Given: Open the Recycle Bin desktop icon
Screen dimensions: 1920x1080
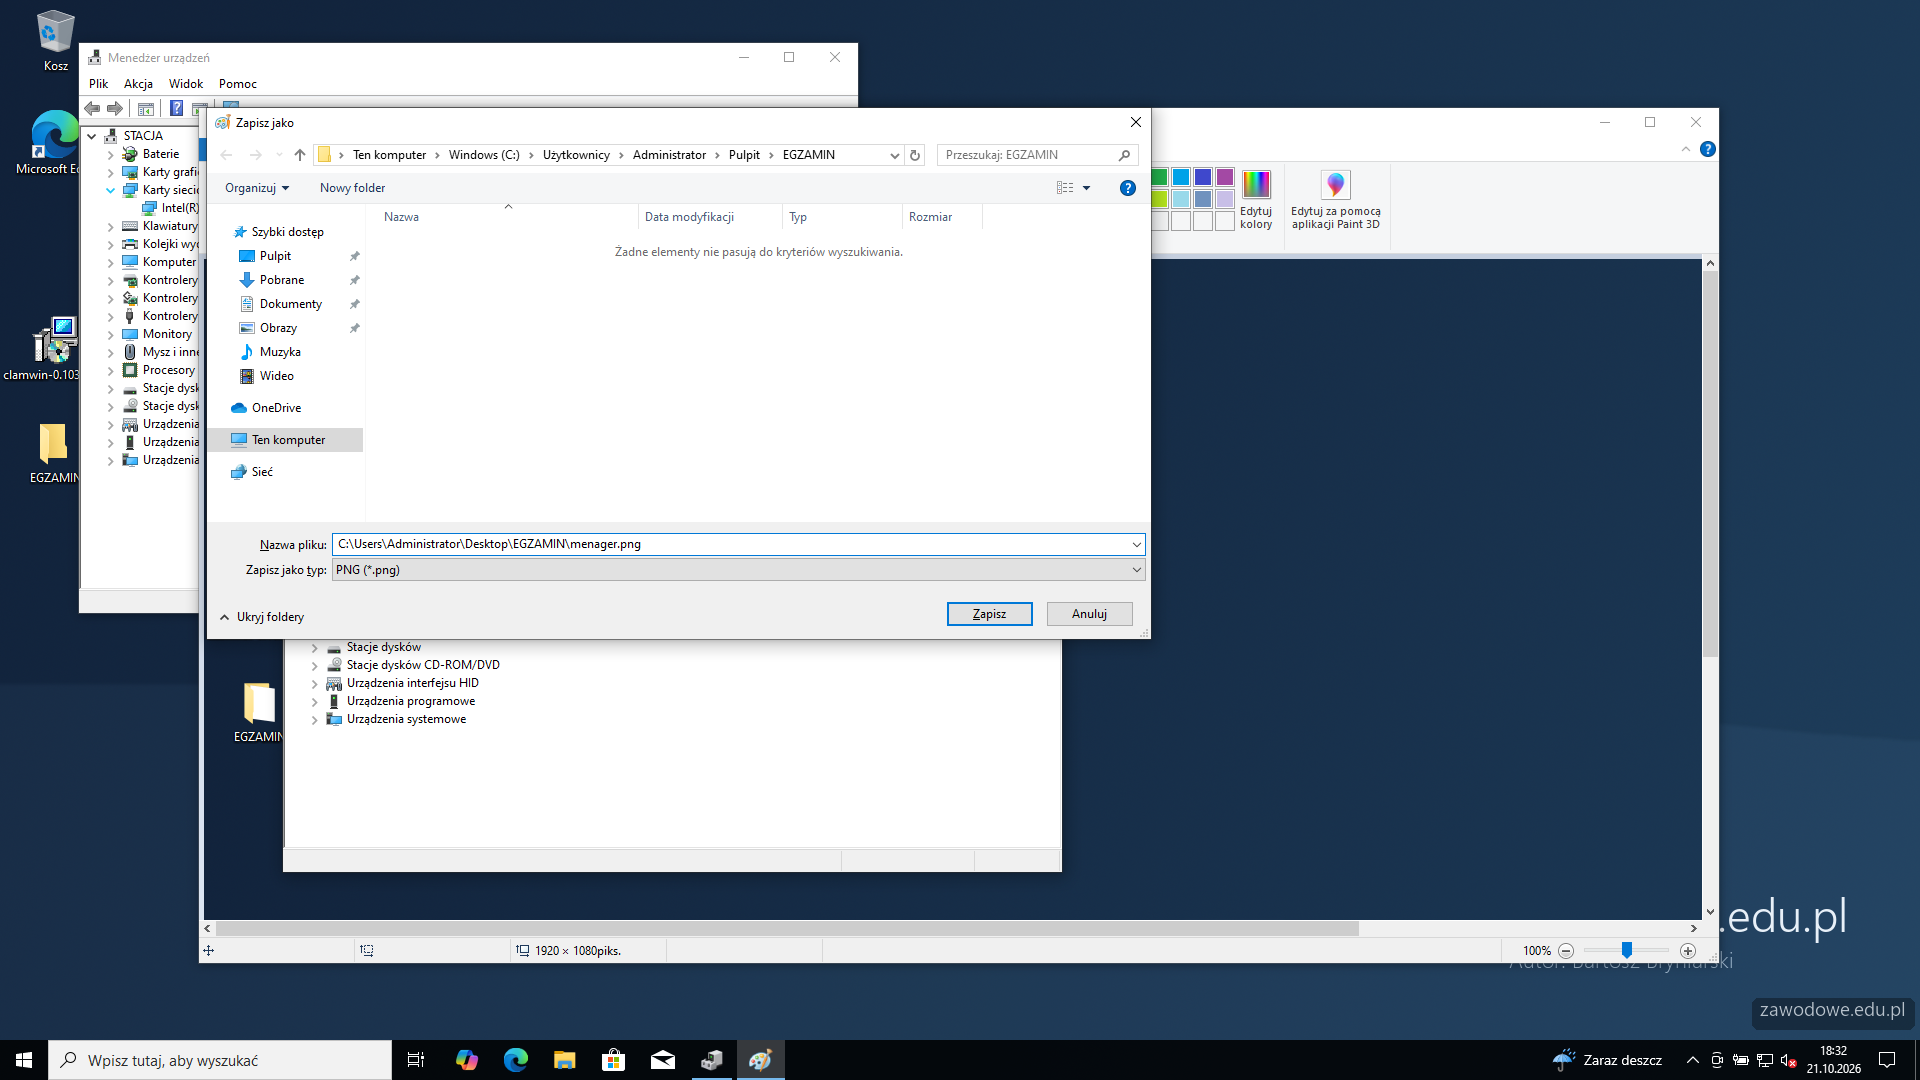Looking at the screenshot, I should tap(56, 41).
